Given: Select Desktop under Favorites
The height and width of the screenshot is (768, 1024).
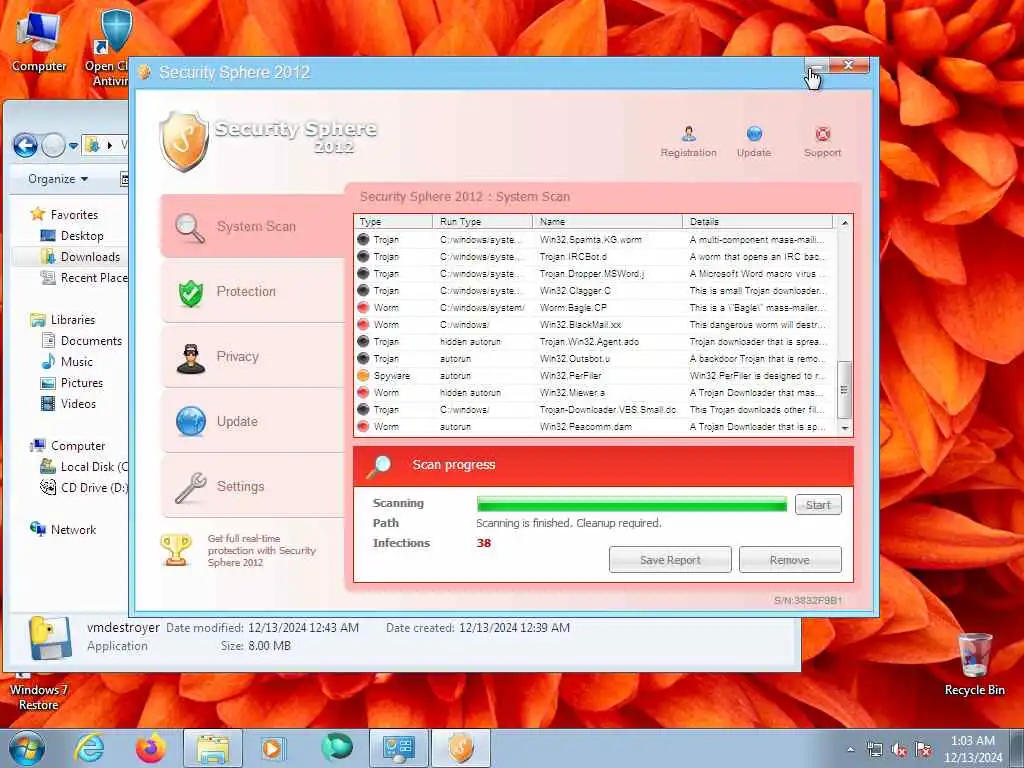Looking at the screenshot, I should coord(72,236).
